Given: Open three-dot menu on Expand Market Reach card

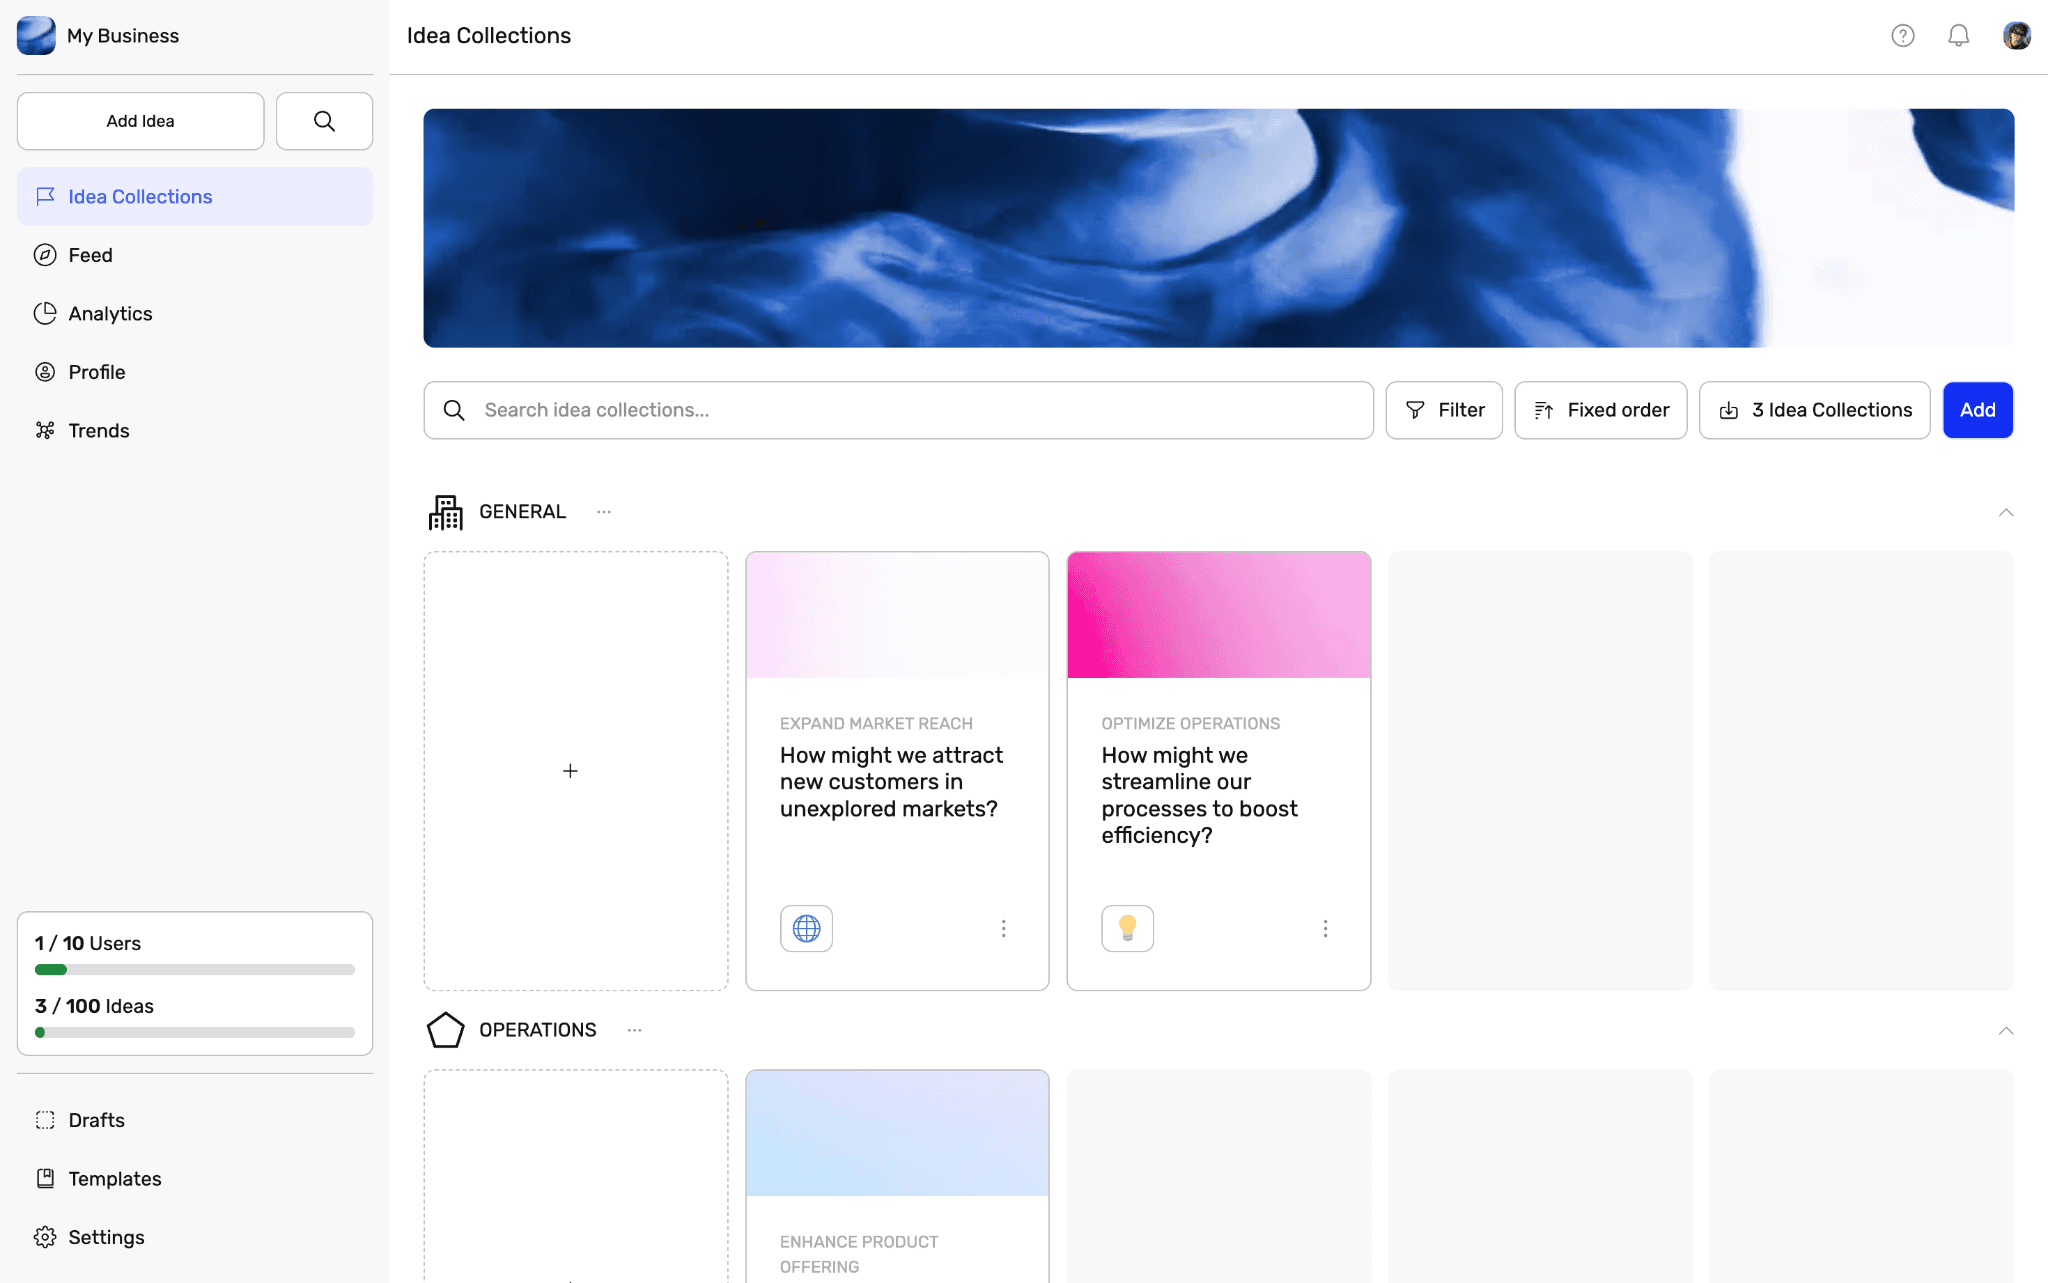Looking at the screenshot, I should coord(1003,929).
